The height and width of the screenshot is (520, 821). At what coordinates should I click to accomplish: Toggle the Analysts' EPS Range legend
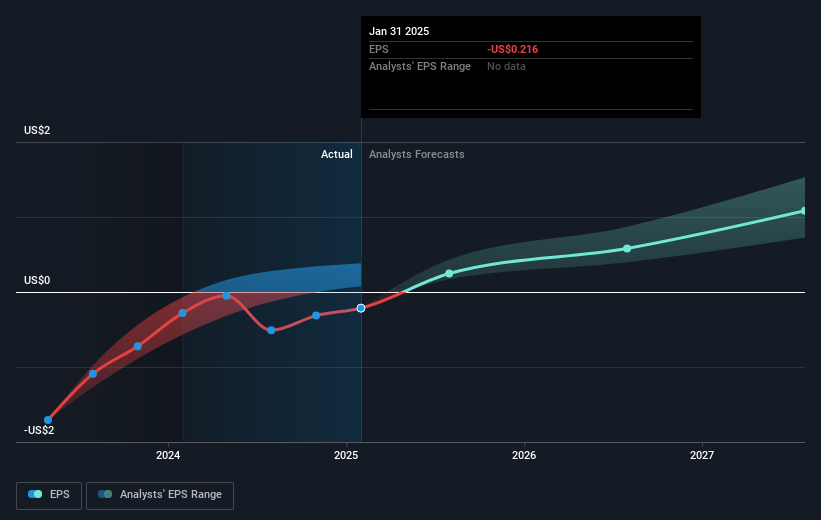click(160, 495)
